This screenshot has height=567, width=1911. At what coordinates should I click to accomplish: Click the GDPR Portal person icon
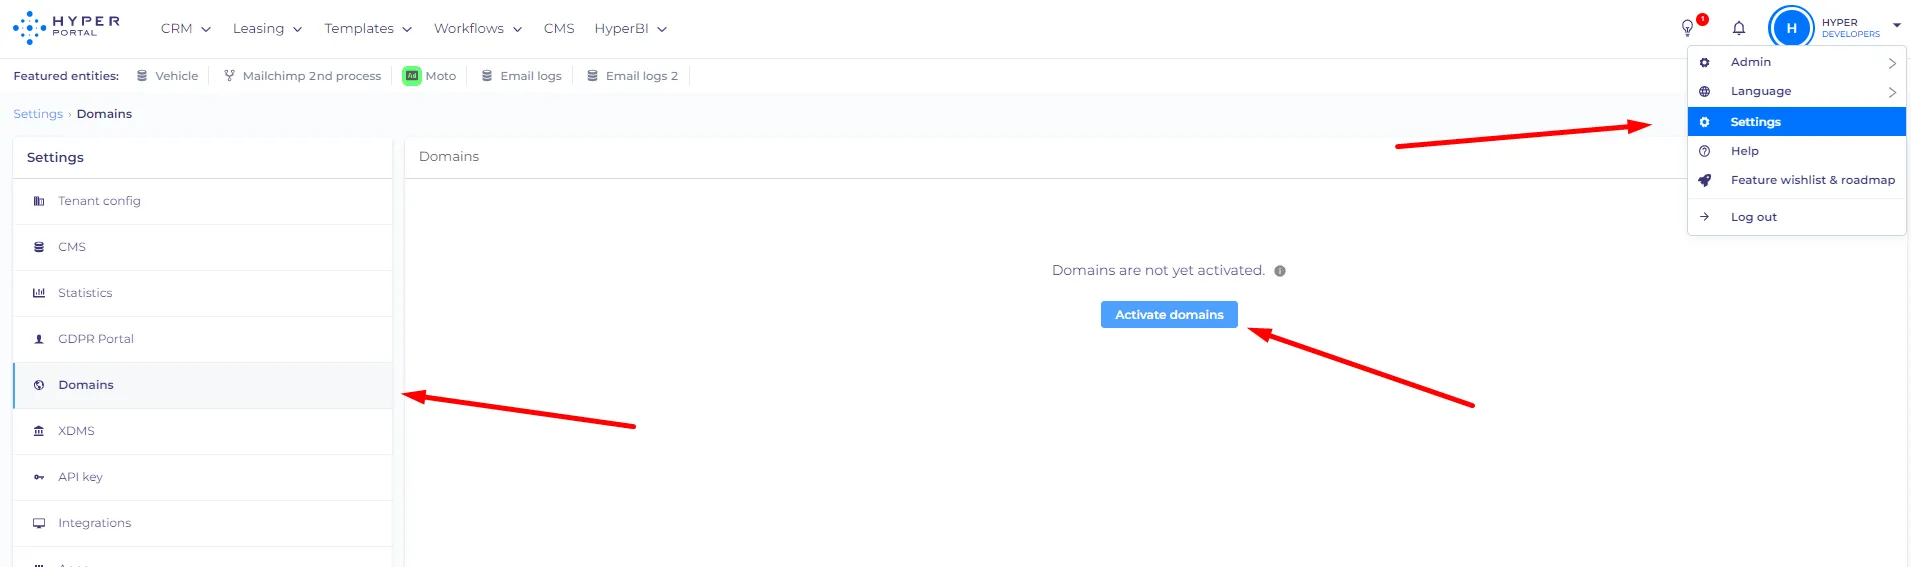click(x=39, y=339)
